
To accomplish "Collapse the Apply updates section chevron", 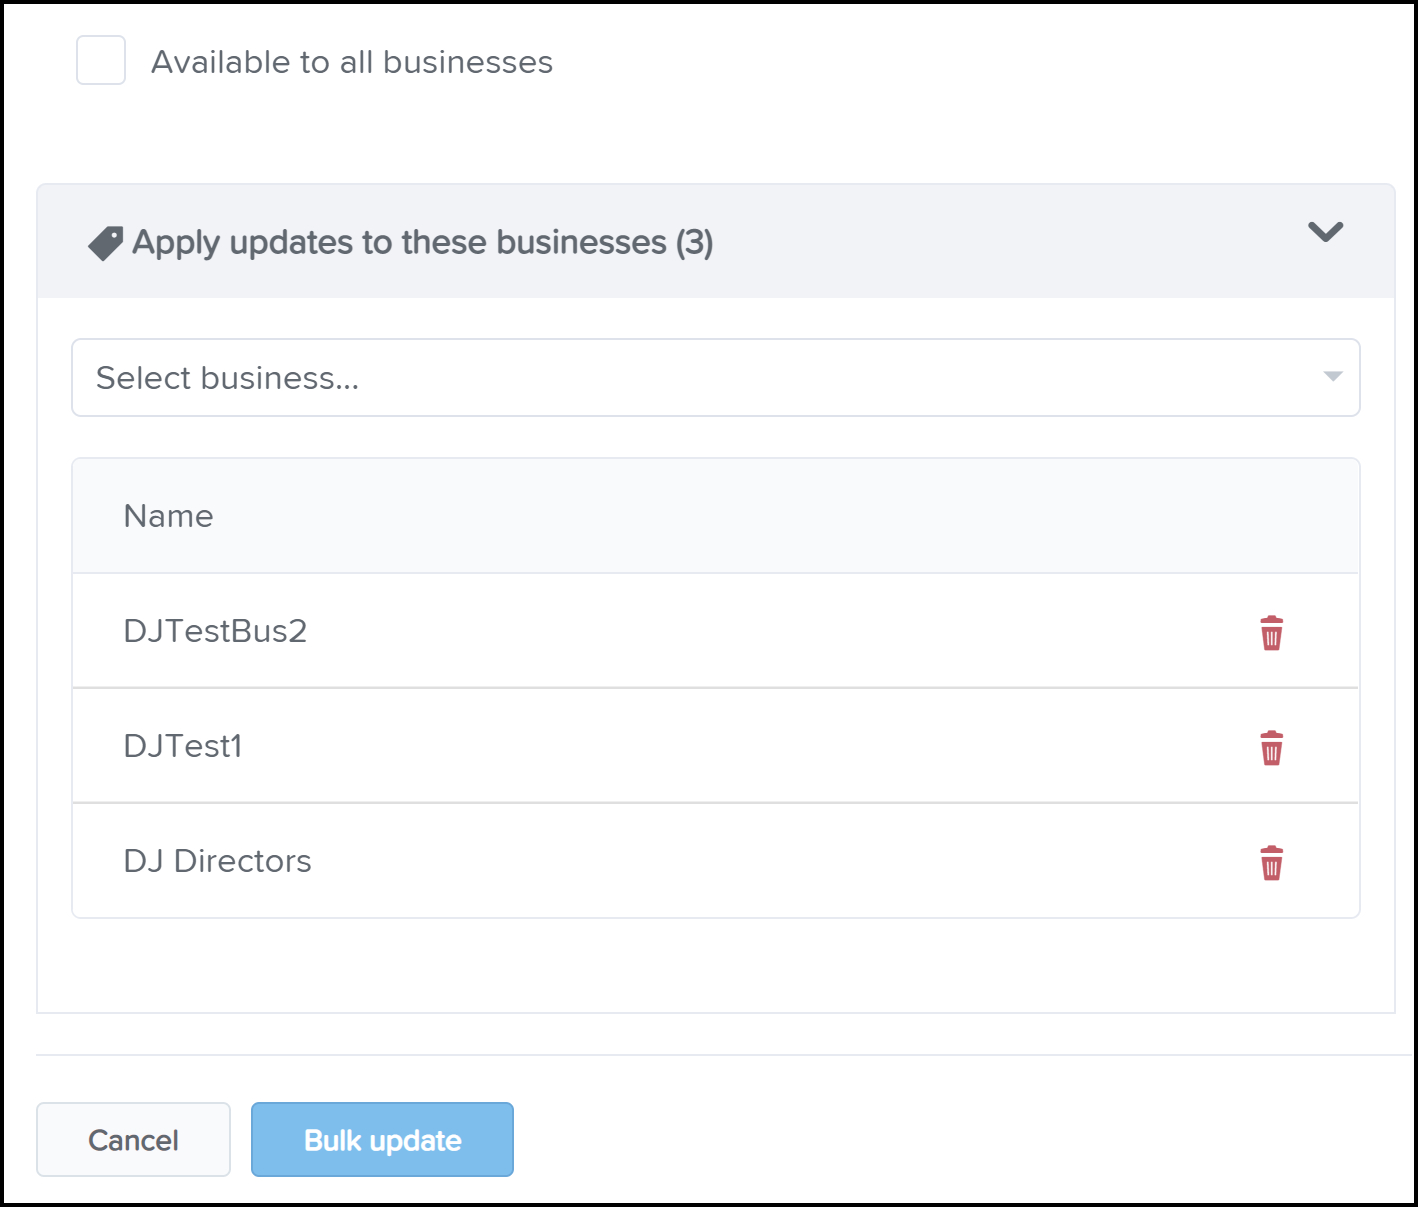I will (x=1326, y=232).
